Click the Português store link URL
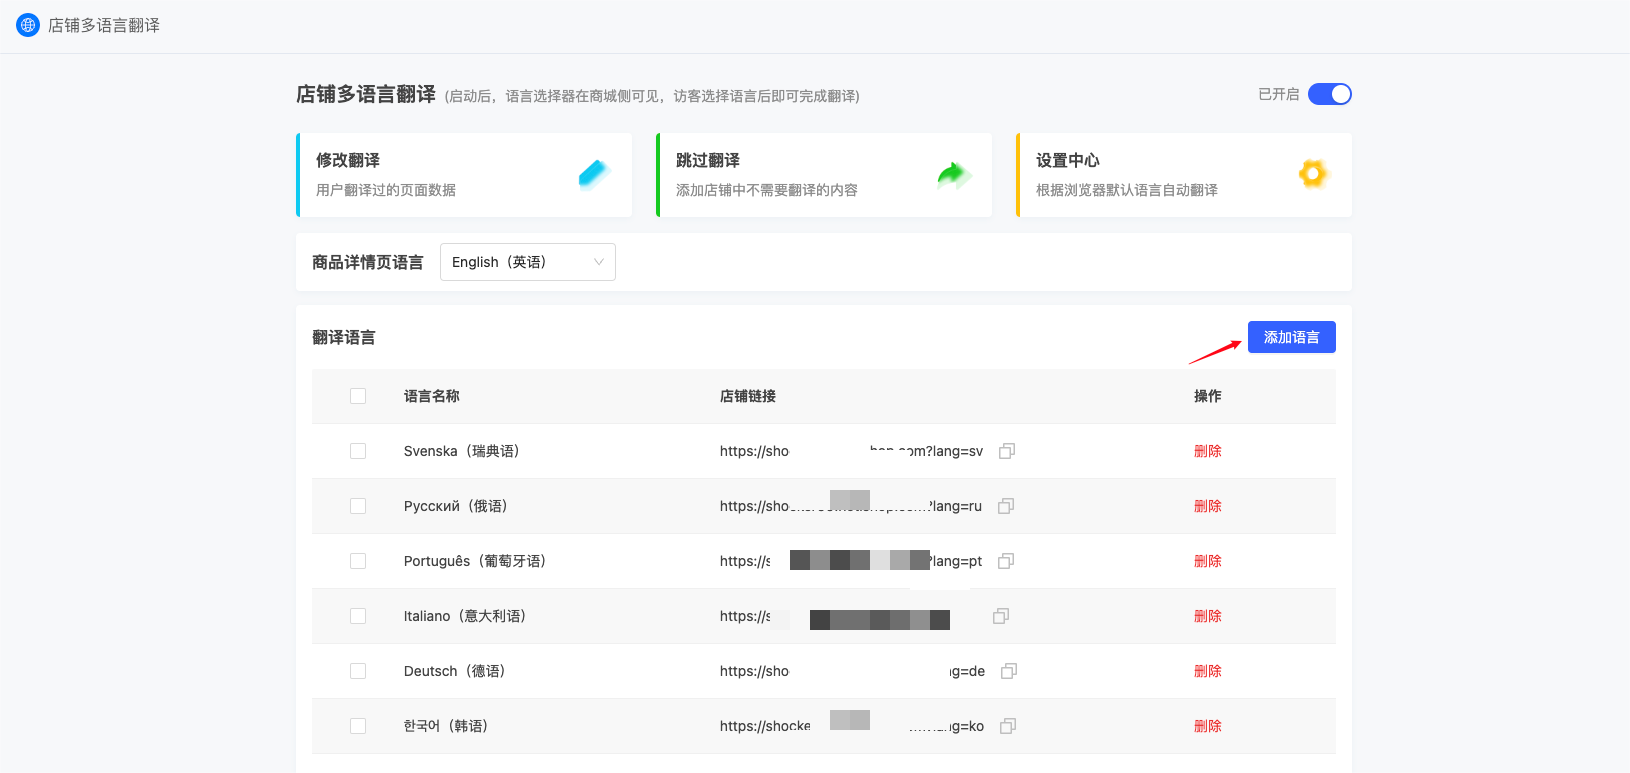This screenshot has height=773, width=1630. 850,561
